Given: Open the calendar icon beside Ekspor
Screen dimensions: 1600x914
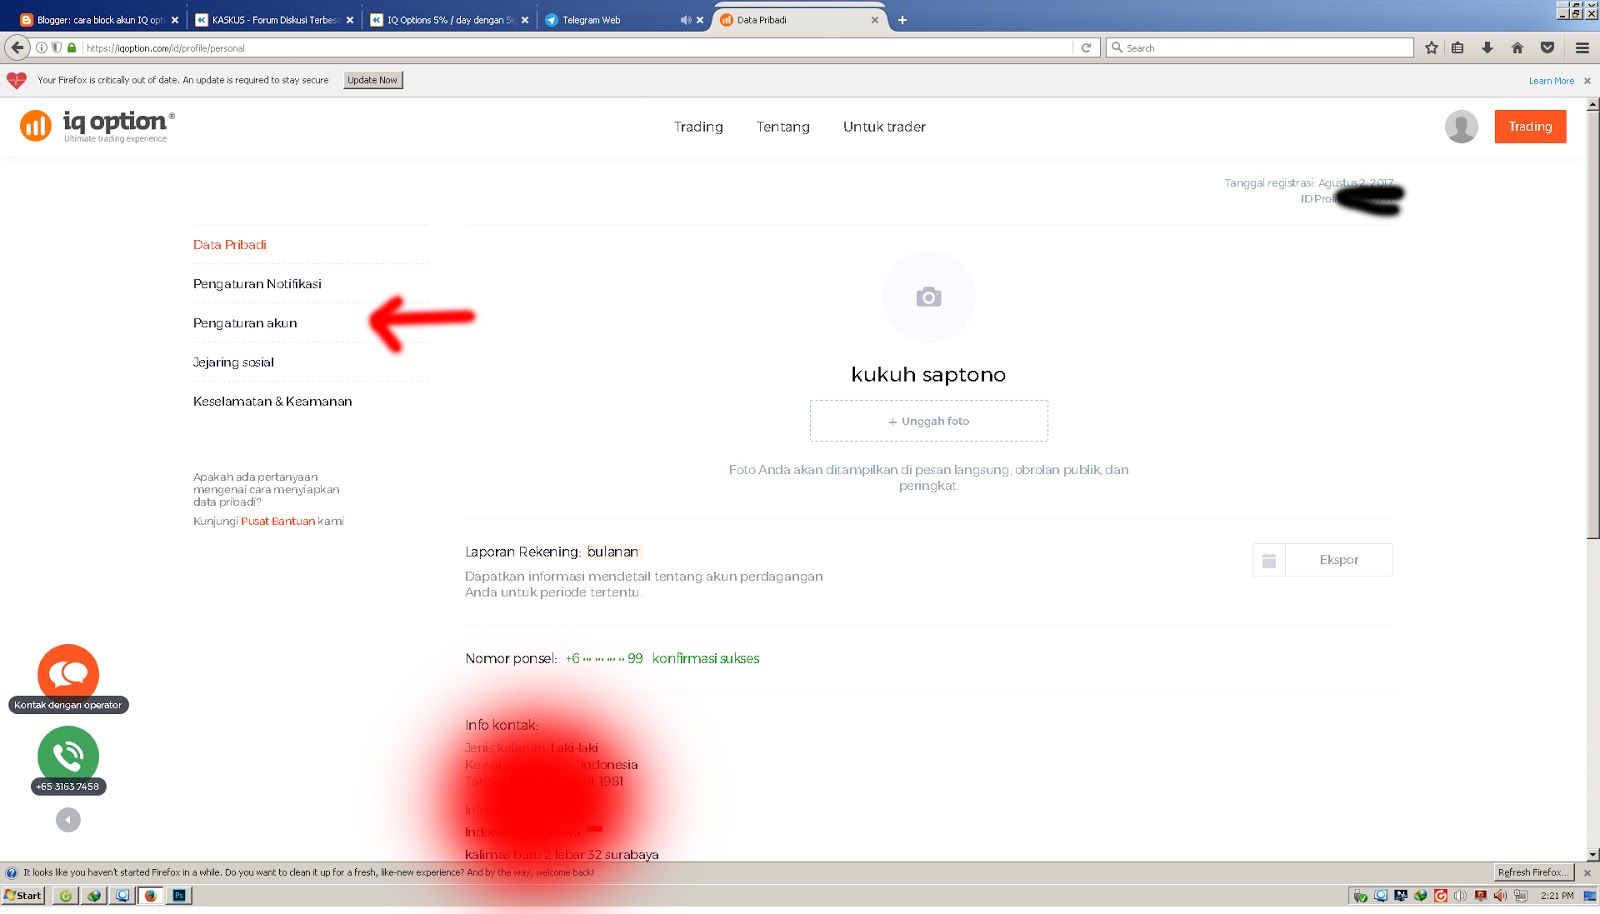Looking at the screenshot, I should click(1269, 560).
